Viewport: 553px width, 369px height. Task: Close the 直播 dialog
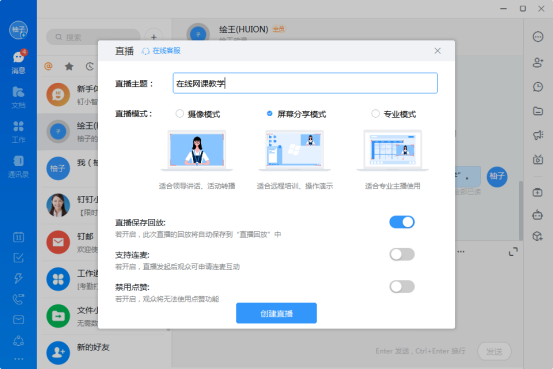pos(437,51)
